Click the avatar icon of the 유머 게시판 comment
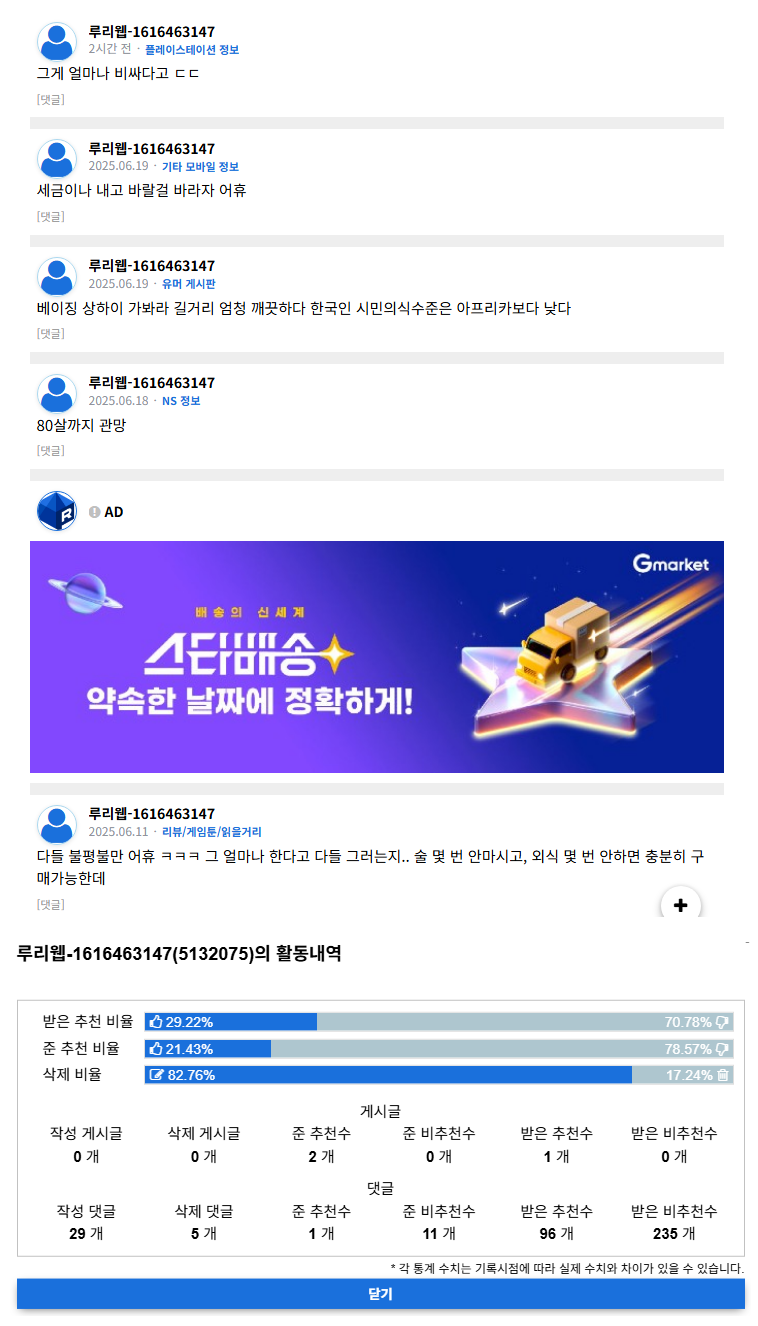 coord(57,276)
